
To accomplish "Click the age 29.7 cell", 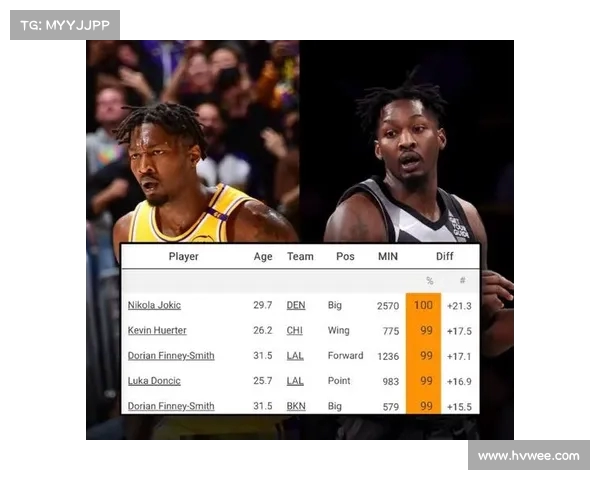I will pyautogui.click(x=263, y=305).
